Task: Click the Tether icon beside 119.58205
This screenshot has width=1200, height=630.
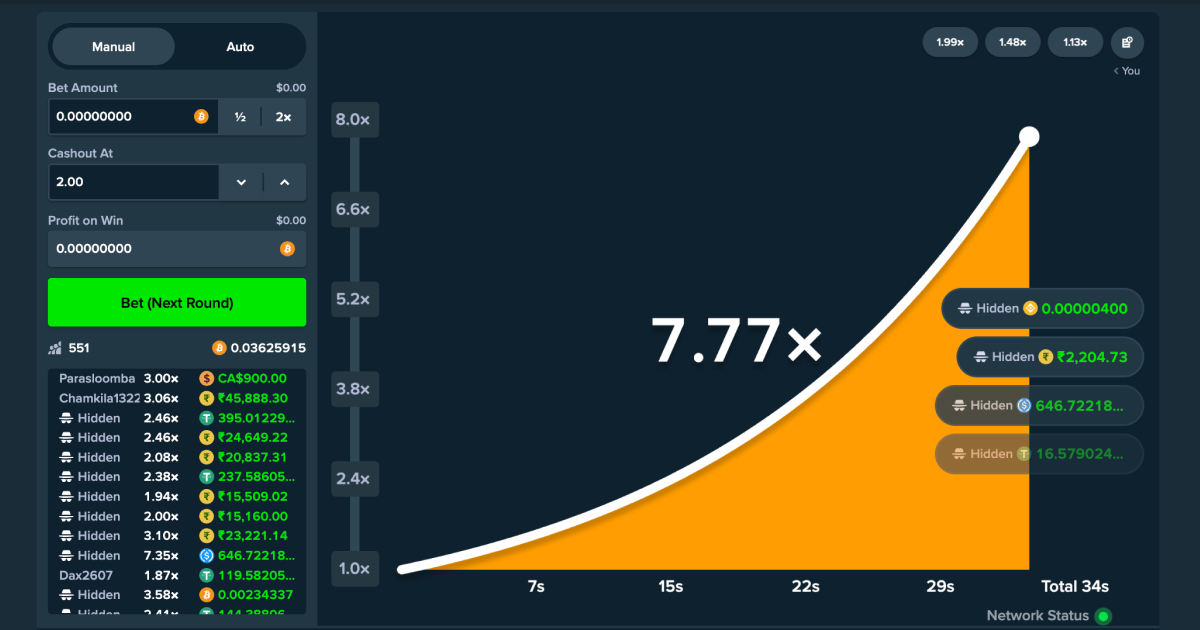Action: point(206,575)
